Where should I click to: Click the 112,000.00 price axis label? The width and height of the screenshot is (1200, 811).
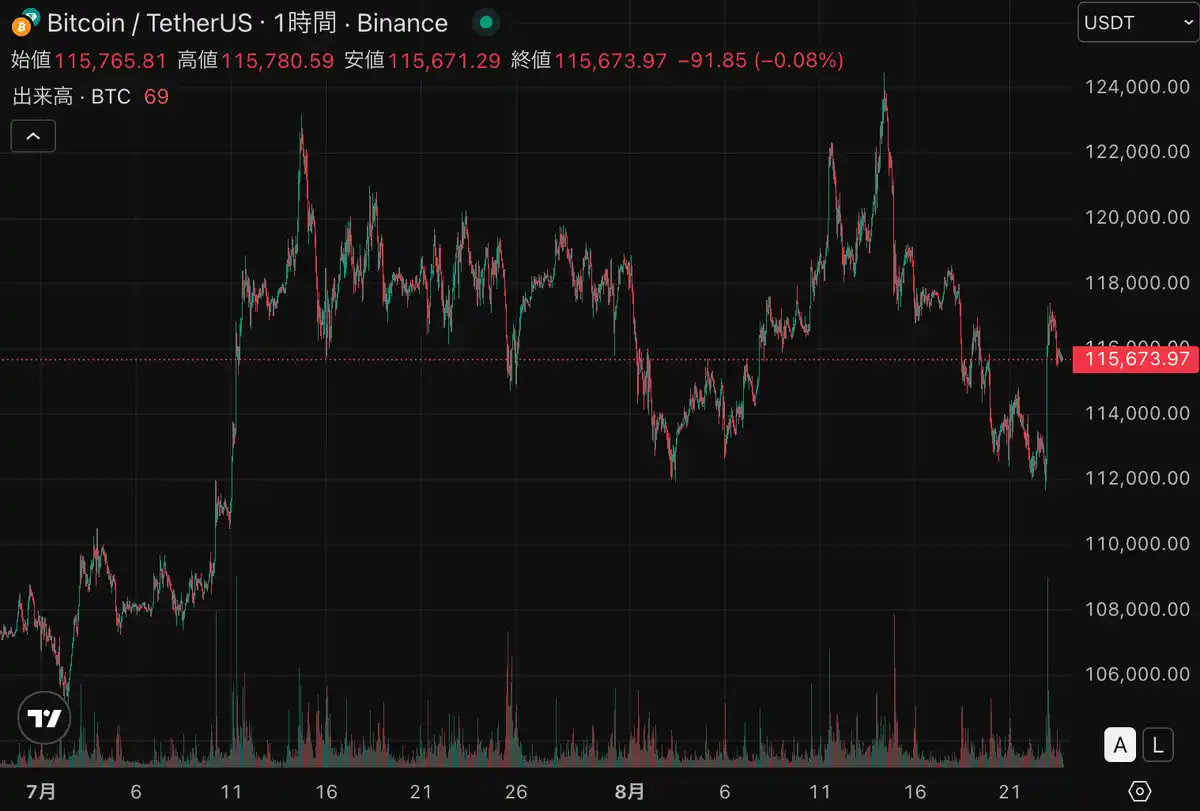pyautogui.click(x=1138, y=478)
